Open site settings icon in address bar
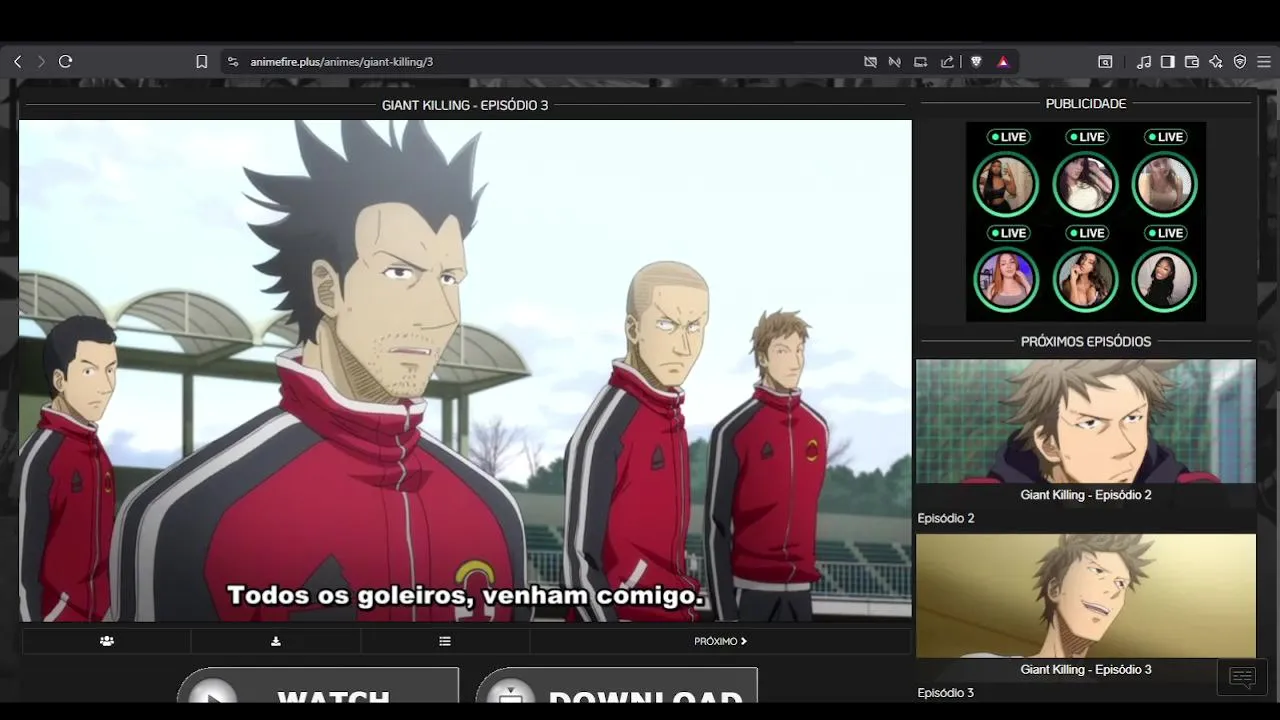 coord(233,62)
